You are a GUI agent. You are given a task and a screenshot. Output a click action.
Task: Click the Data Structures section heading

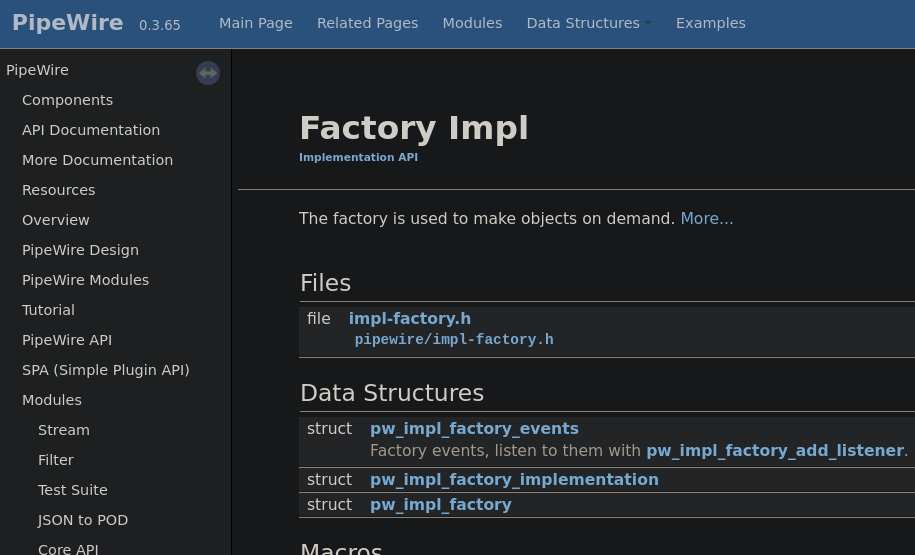click(392, 393)
